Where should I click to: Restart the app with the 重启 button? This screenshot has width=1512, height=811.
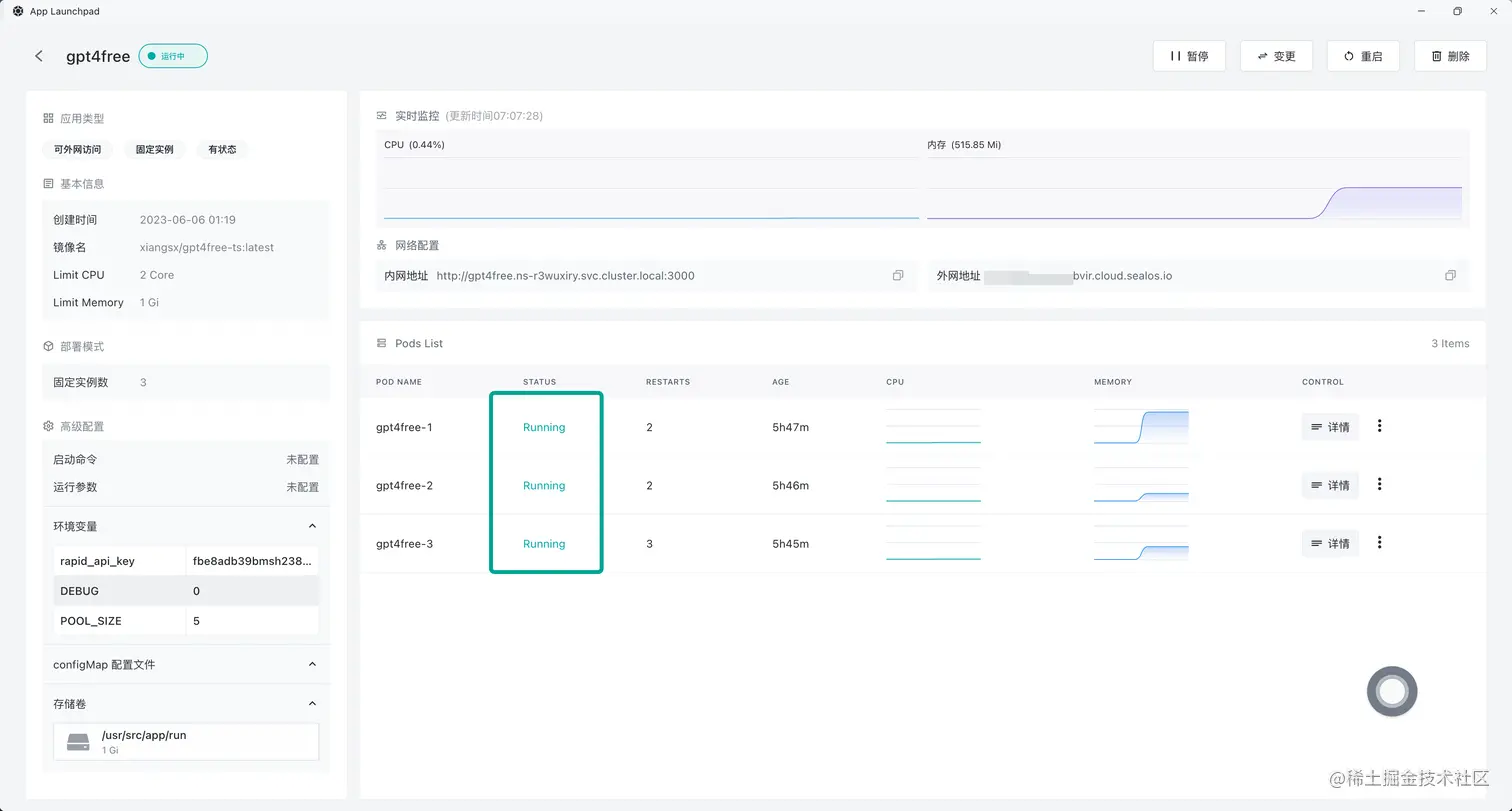point(1363,56)
